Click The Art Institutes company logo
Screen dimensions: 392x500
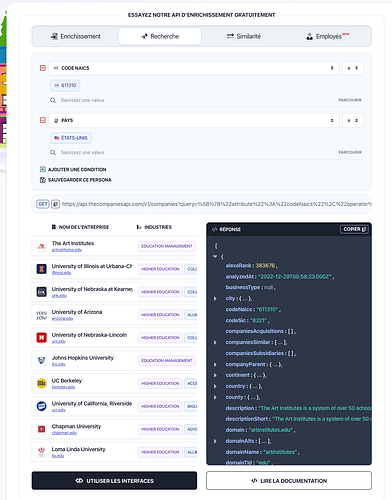click(x=42, y=246)
